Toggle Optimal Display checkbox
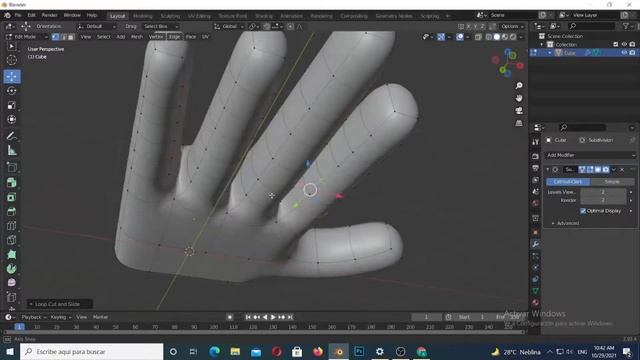The height and width of the screenshot is (360, 640). [583, 211]
